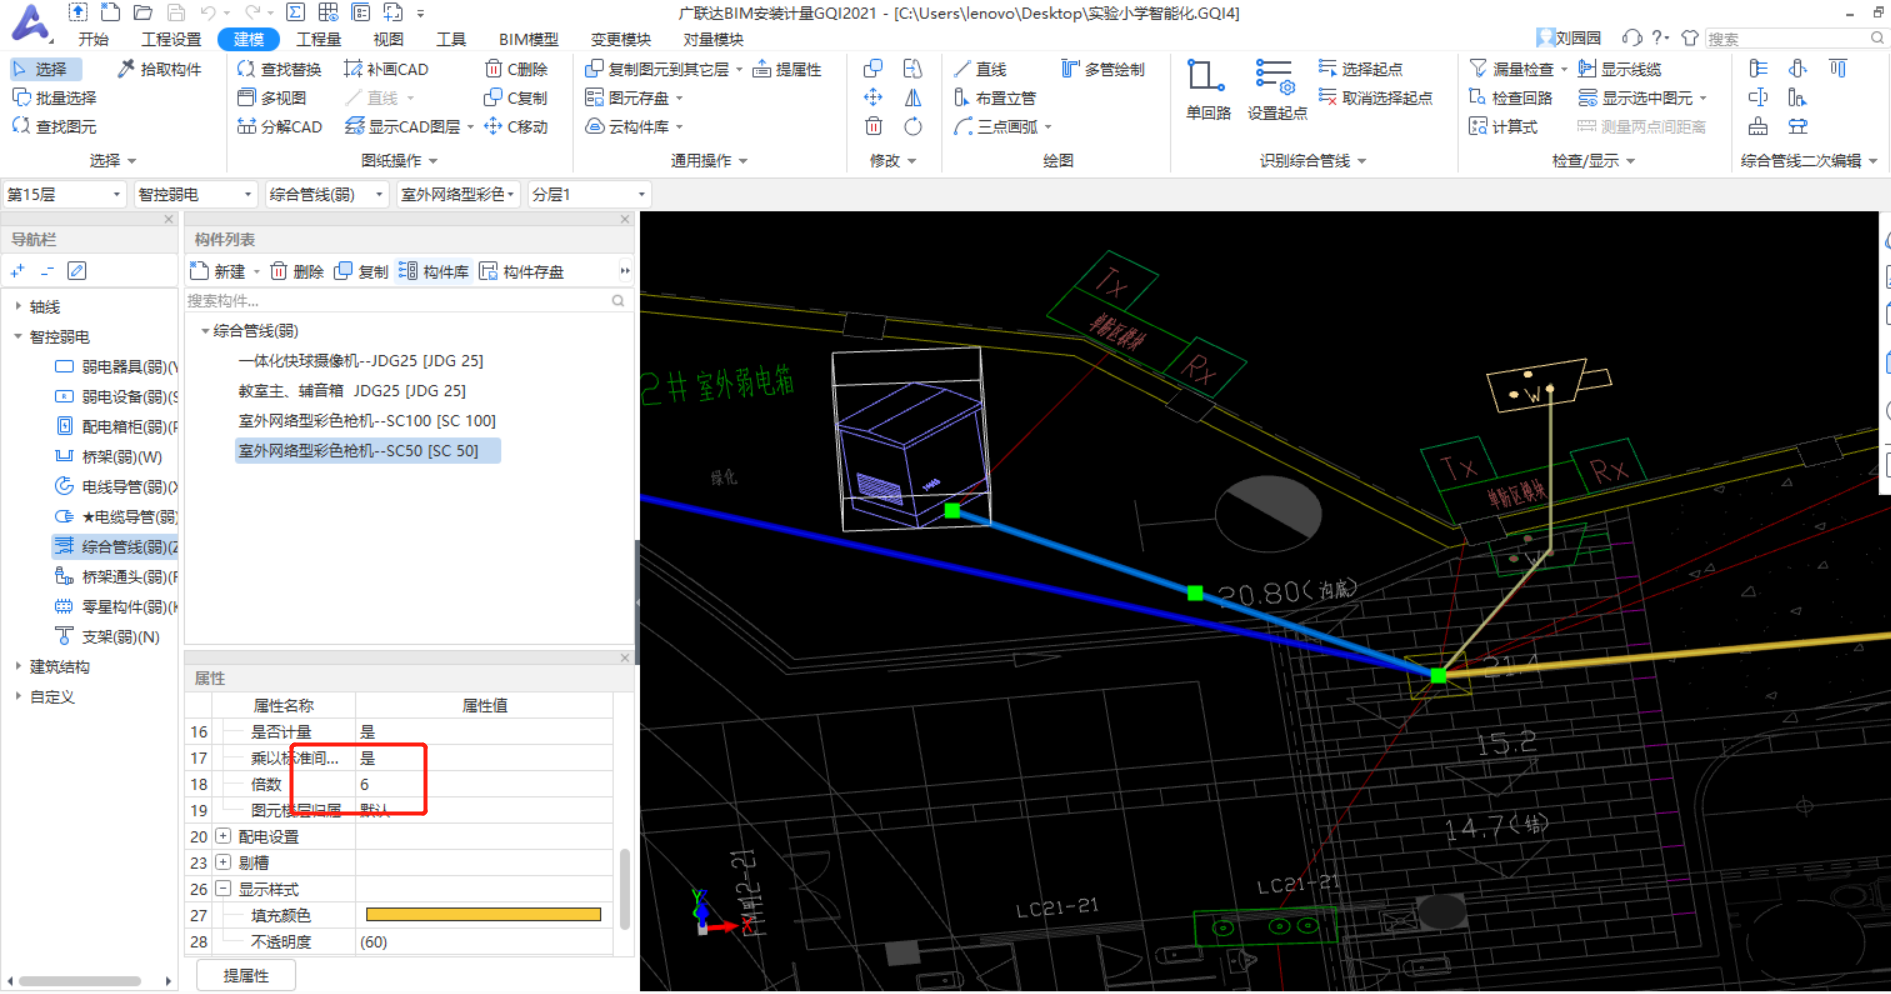
Task: Collapse the 显示样式 property group
Action: click(x=224, y=889)
